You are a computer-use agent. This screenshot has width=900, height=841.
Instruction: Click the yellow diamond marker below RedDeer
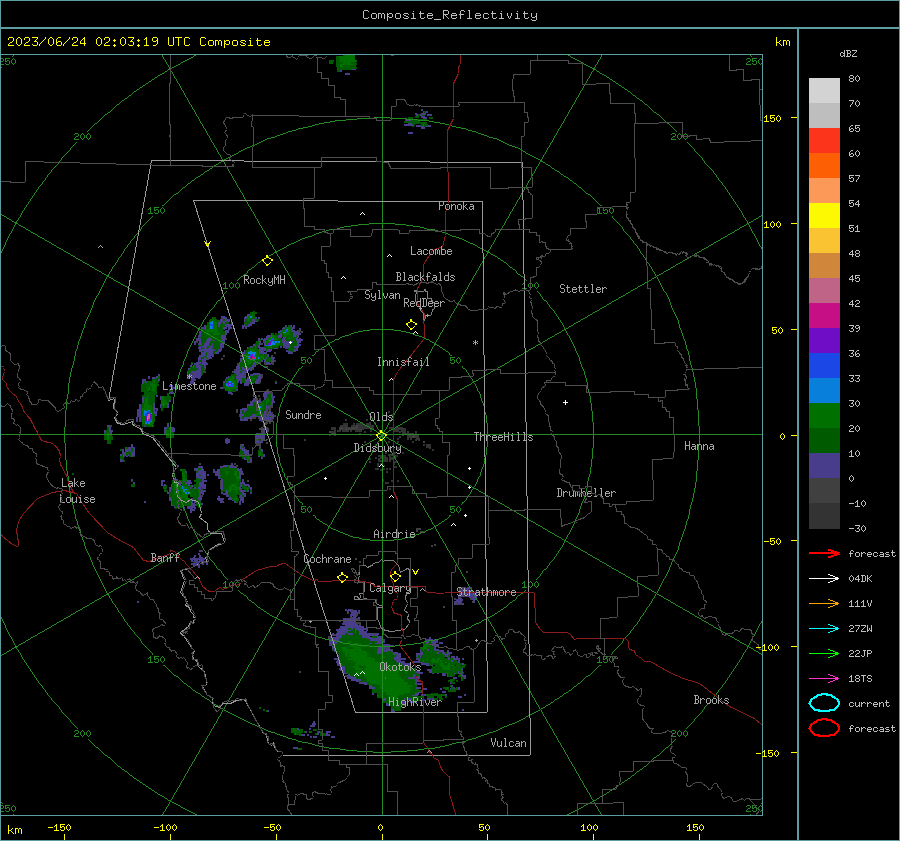tap(412, 325)
